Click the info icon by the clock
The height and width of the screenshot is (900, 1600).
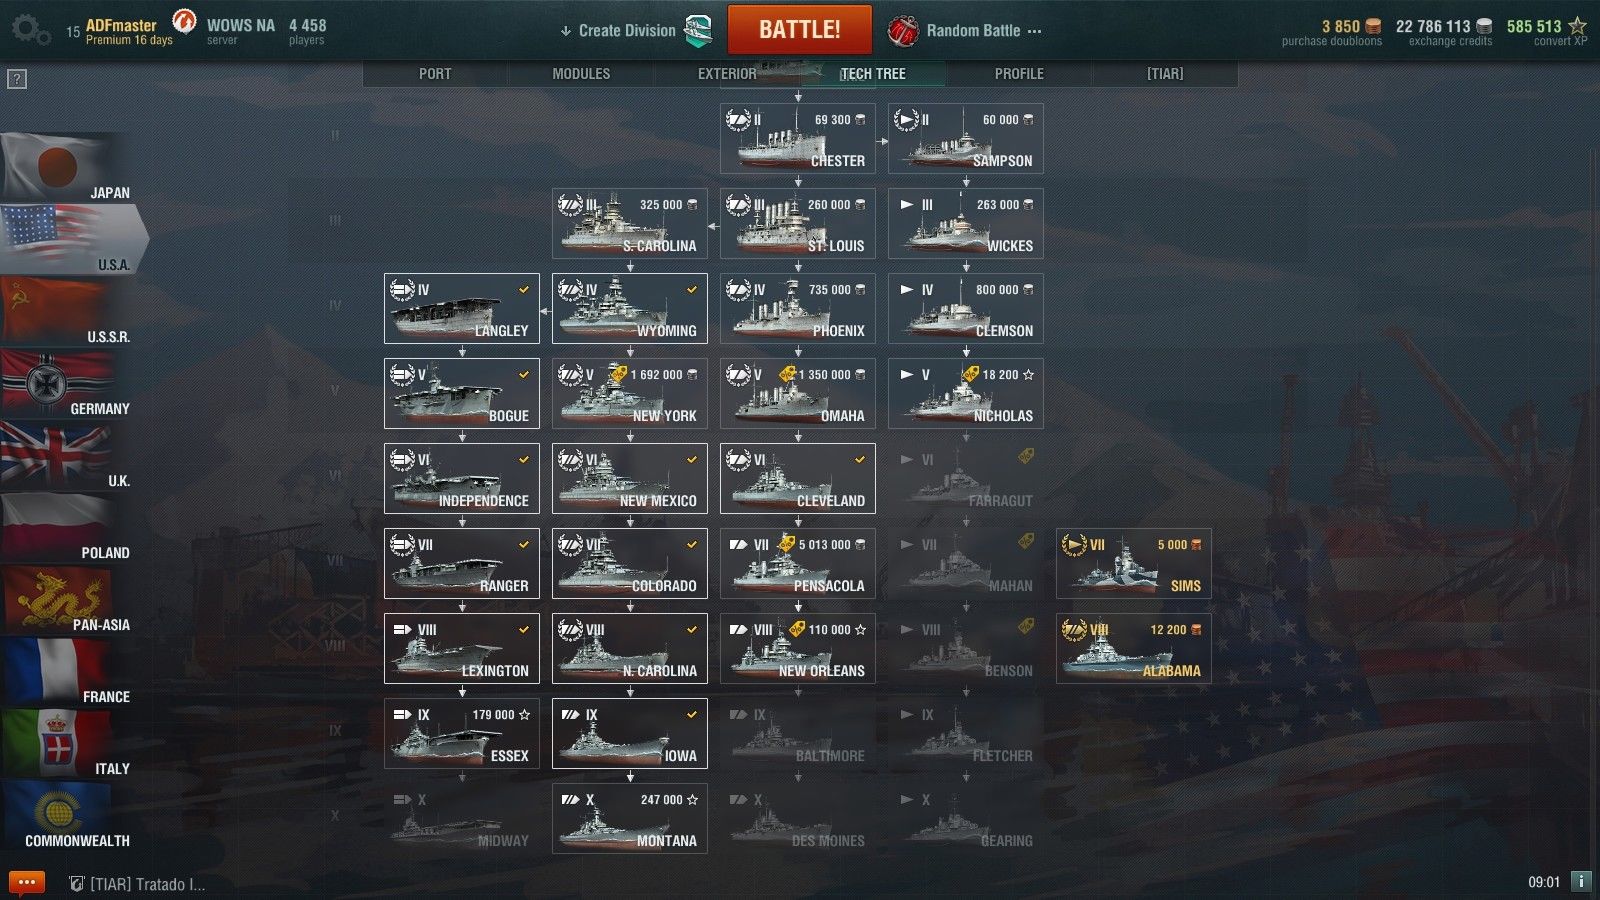[1581, 882]
